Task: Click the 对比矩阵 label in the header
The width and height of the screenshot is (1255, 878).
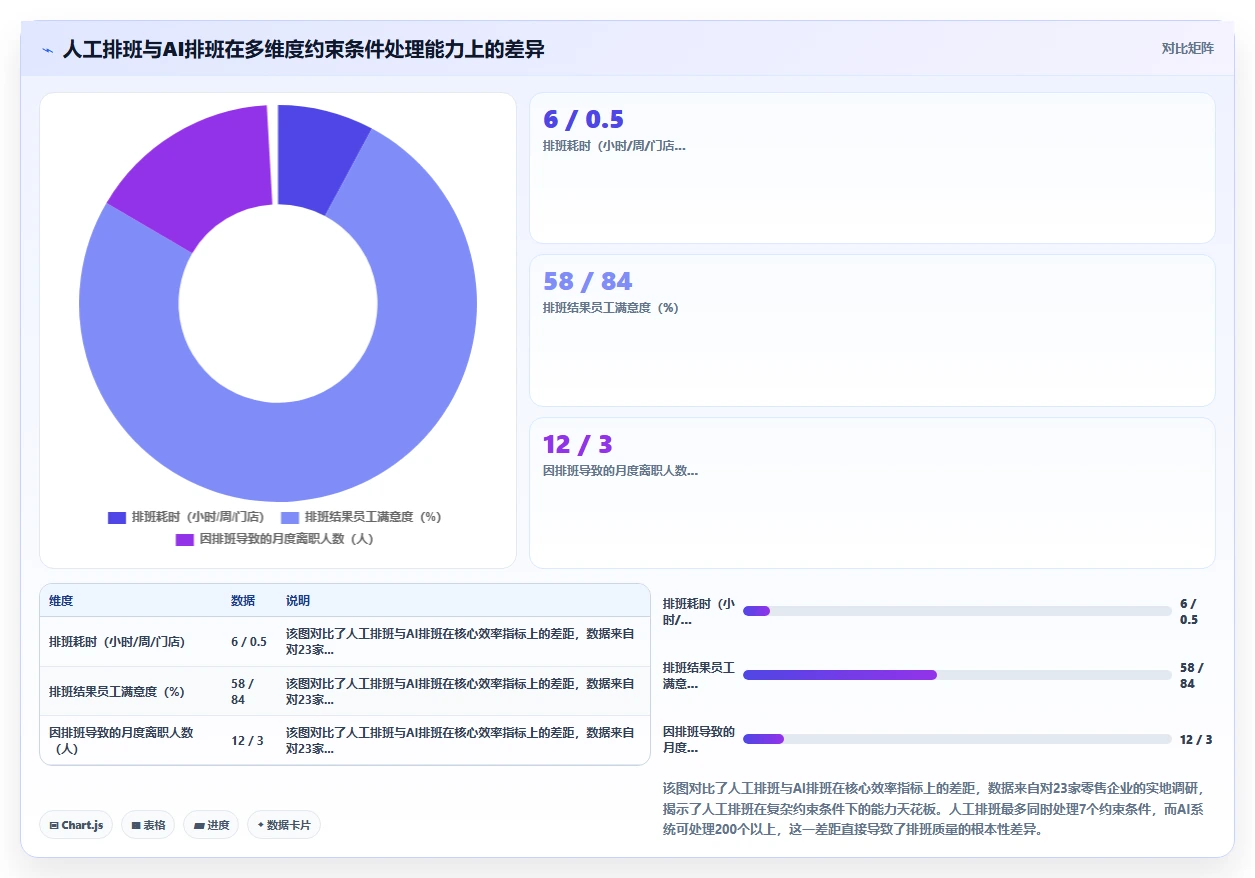Action: click(x=1188, y=49)
